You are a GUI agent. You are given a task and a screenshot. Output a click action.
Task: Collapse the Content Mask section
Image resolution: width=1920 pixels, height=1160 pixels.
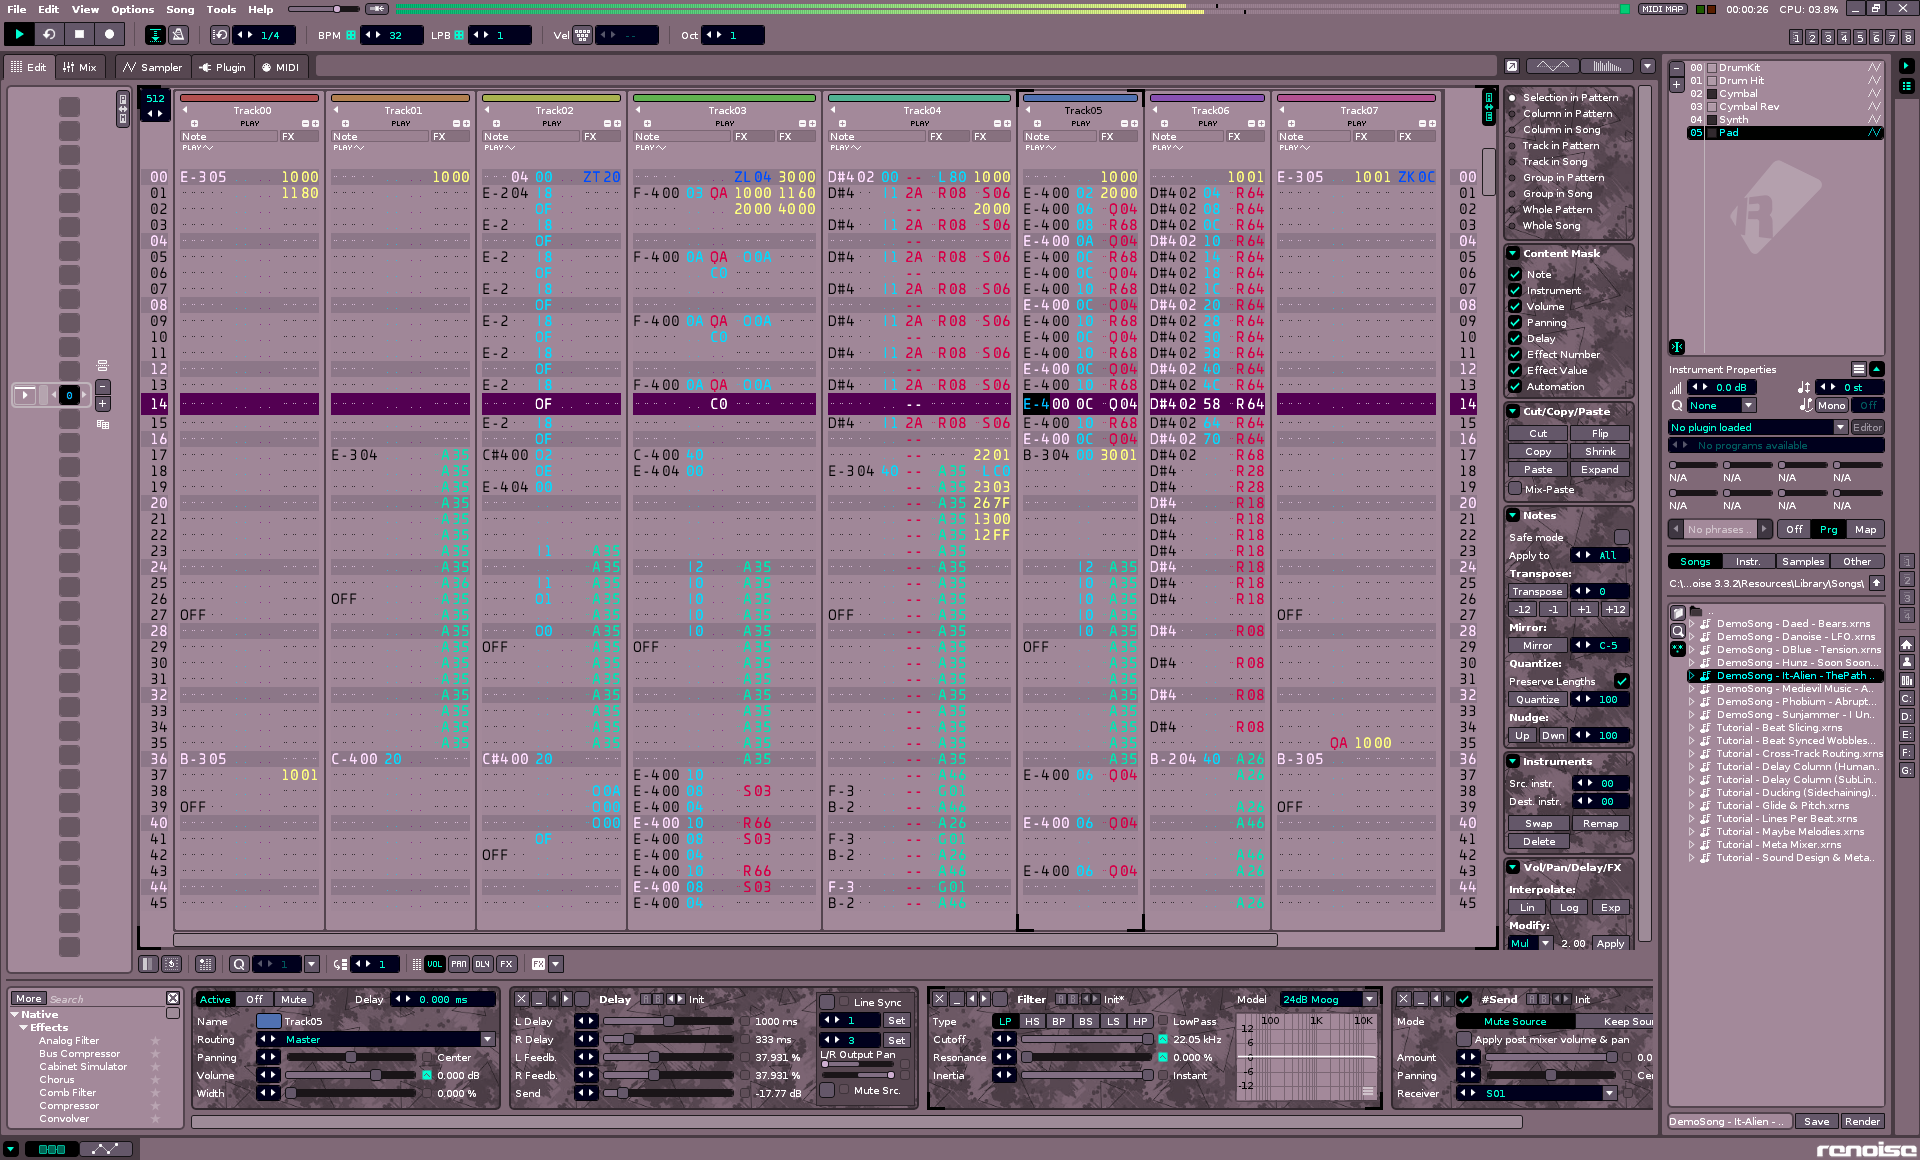point(1513,253)
